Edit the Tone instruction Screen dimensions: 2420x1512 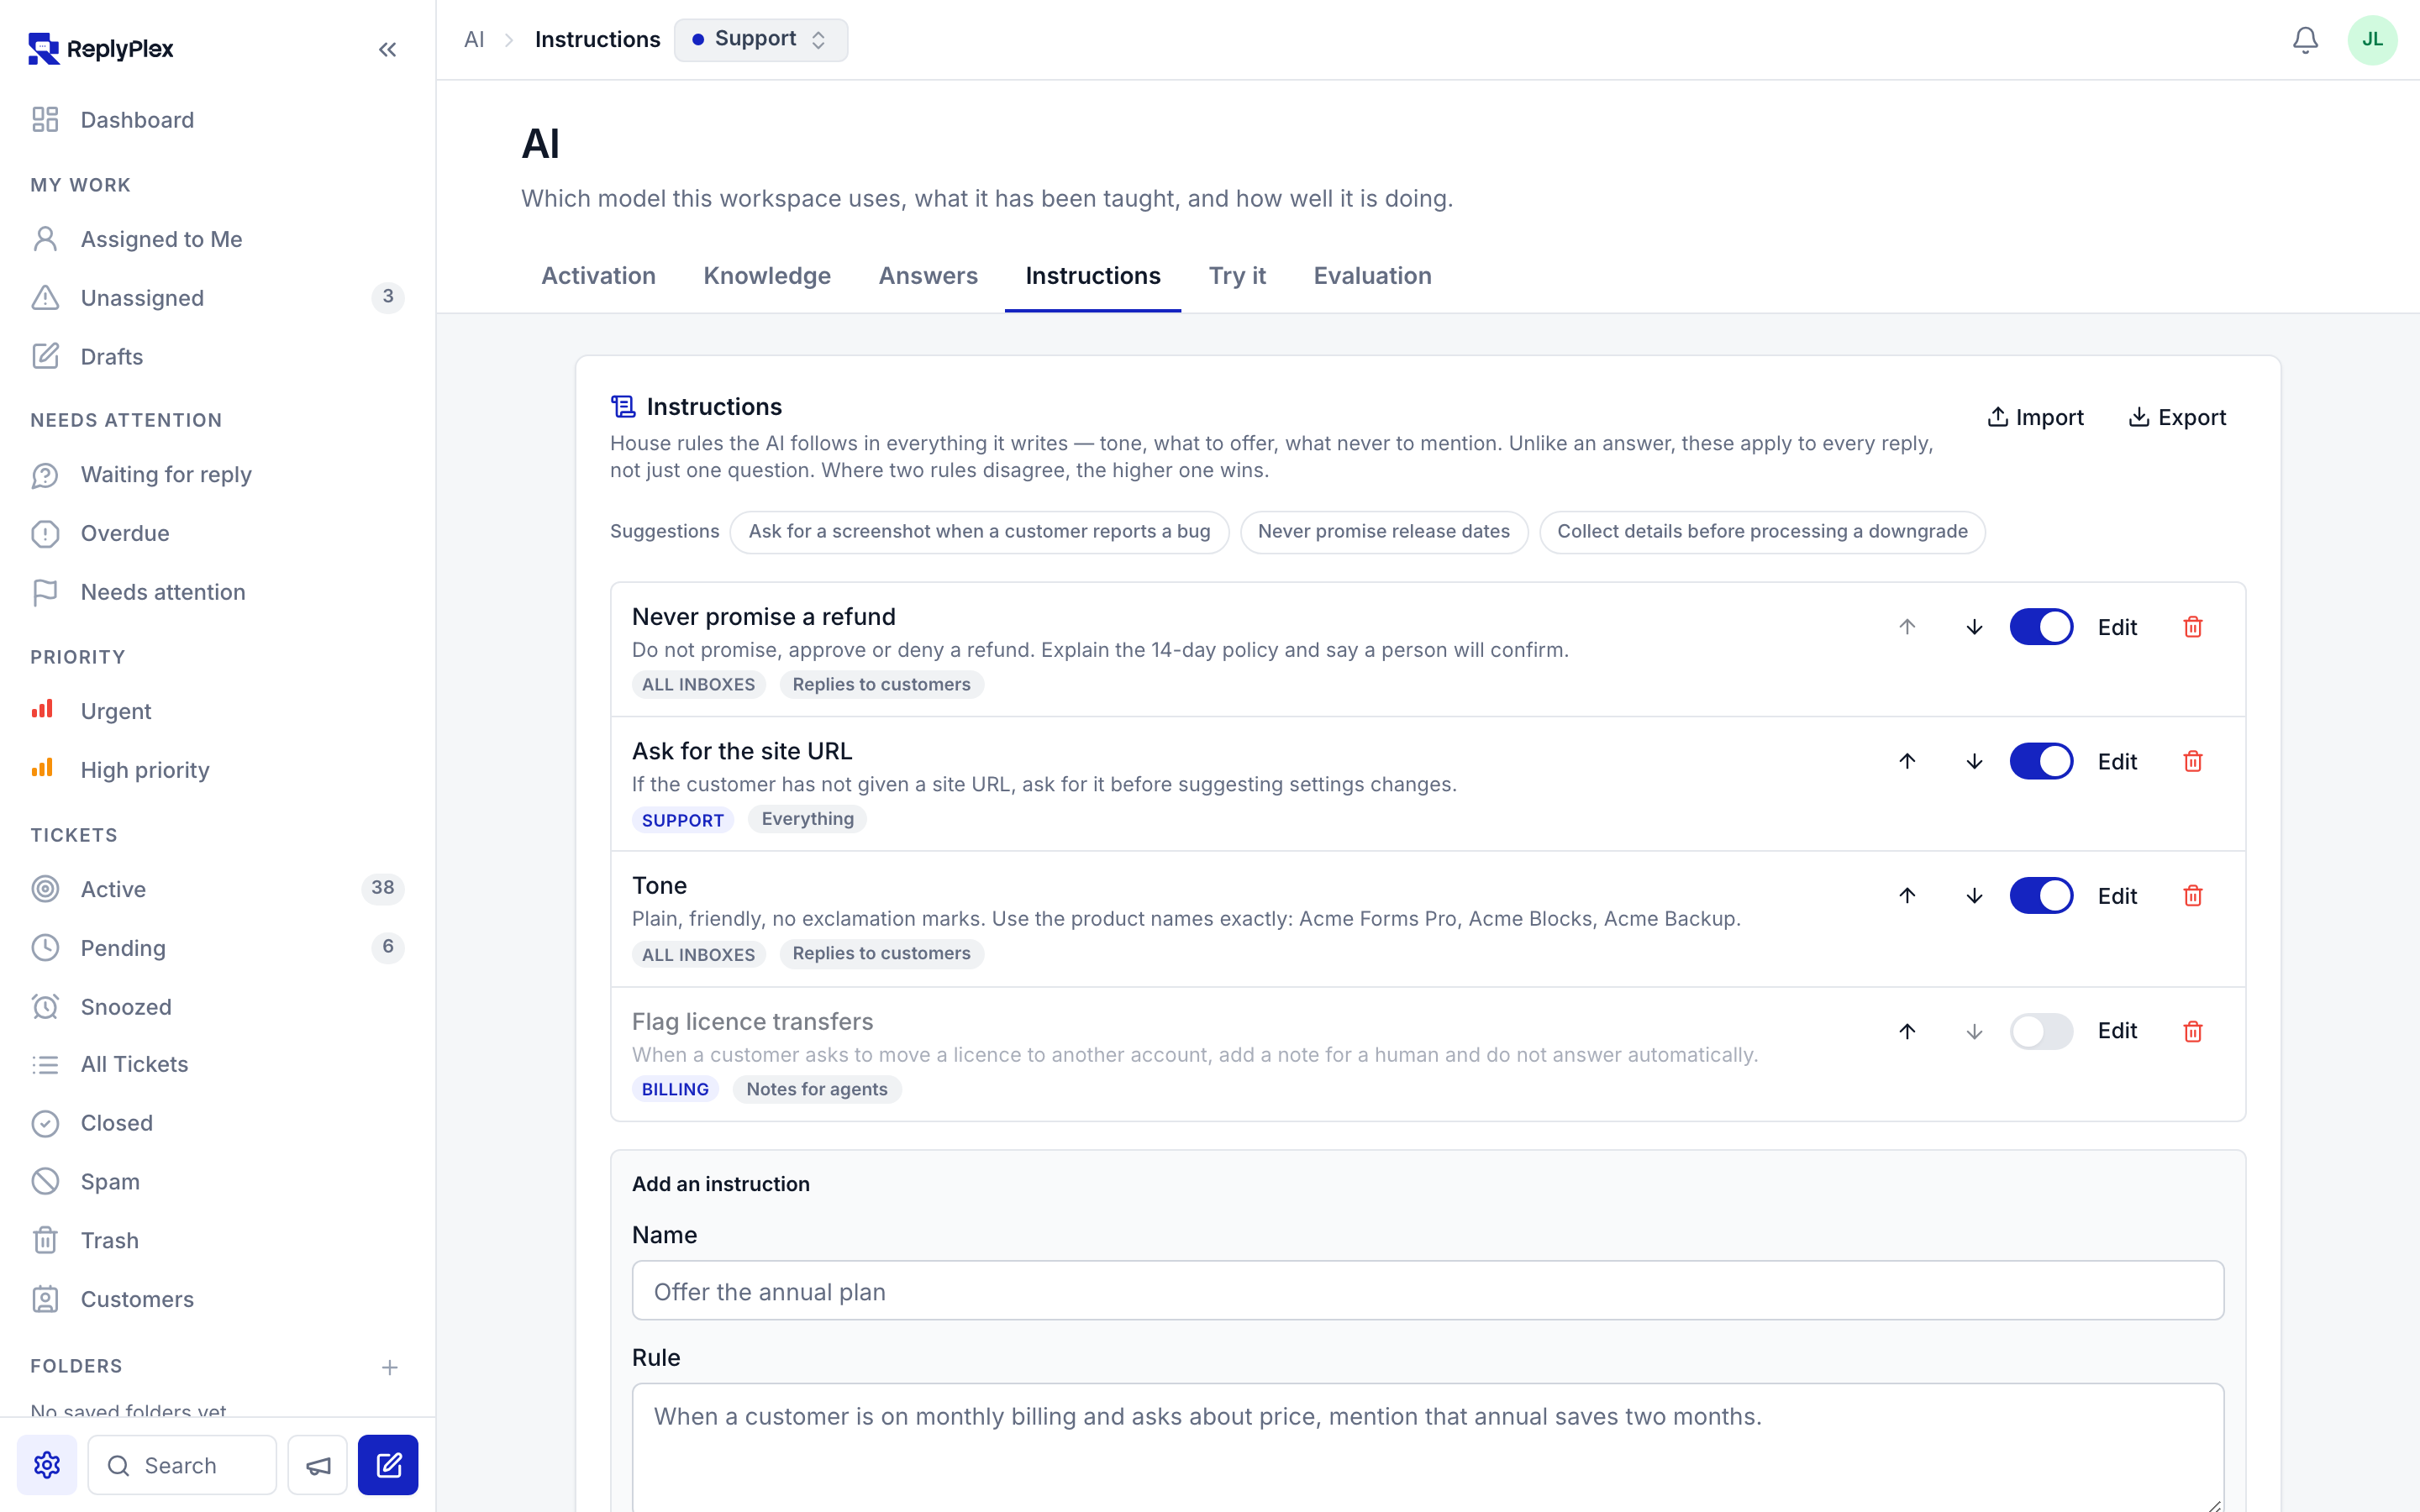pos(2117,896)
